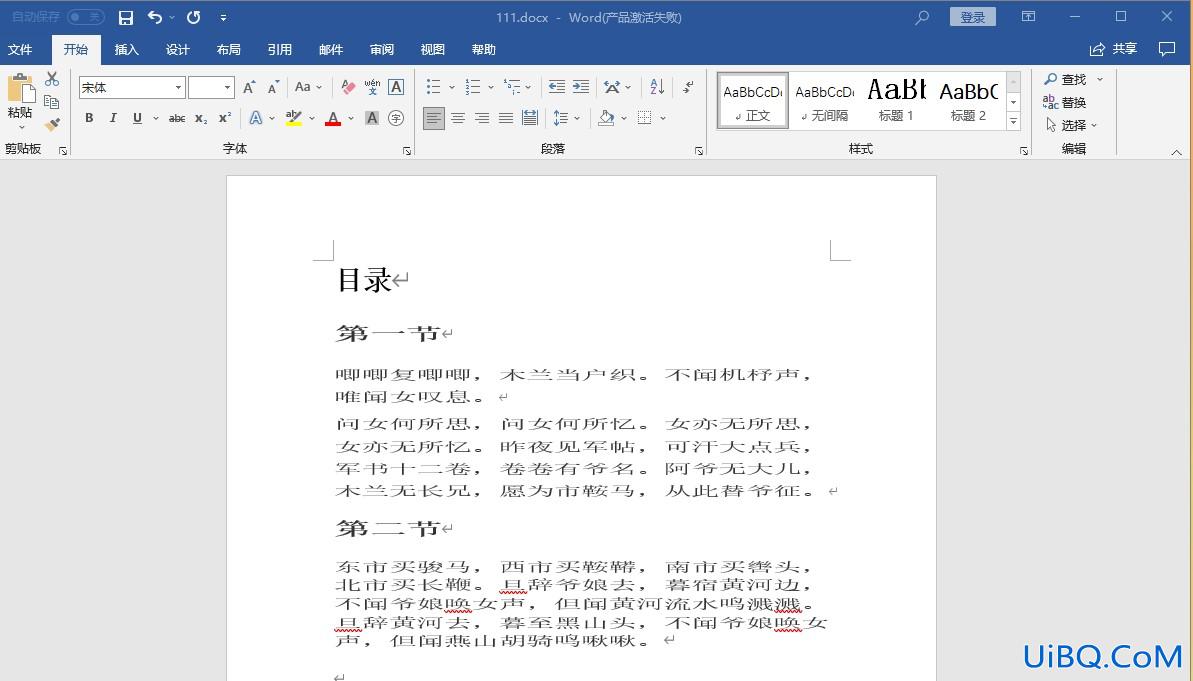The width and height of the screenshot is (1193, 681).
Task: Switch to the 布局 tab
Action: pos(228,49)
